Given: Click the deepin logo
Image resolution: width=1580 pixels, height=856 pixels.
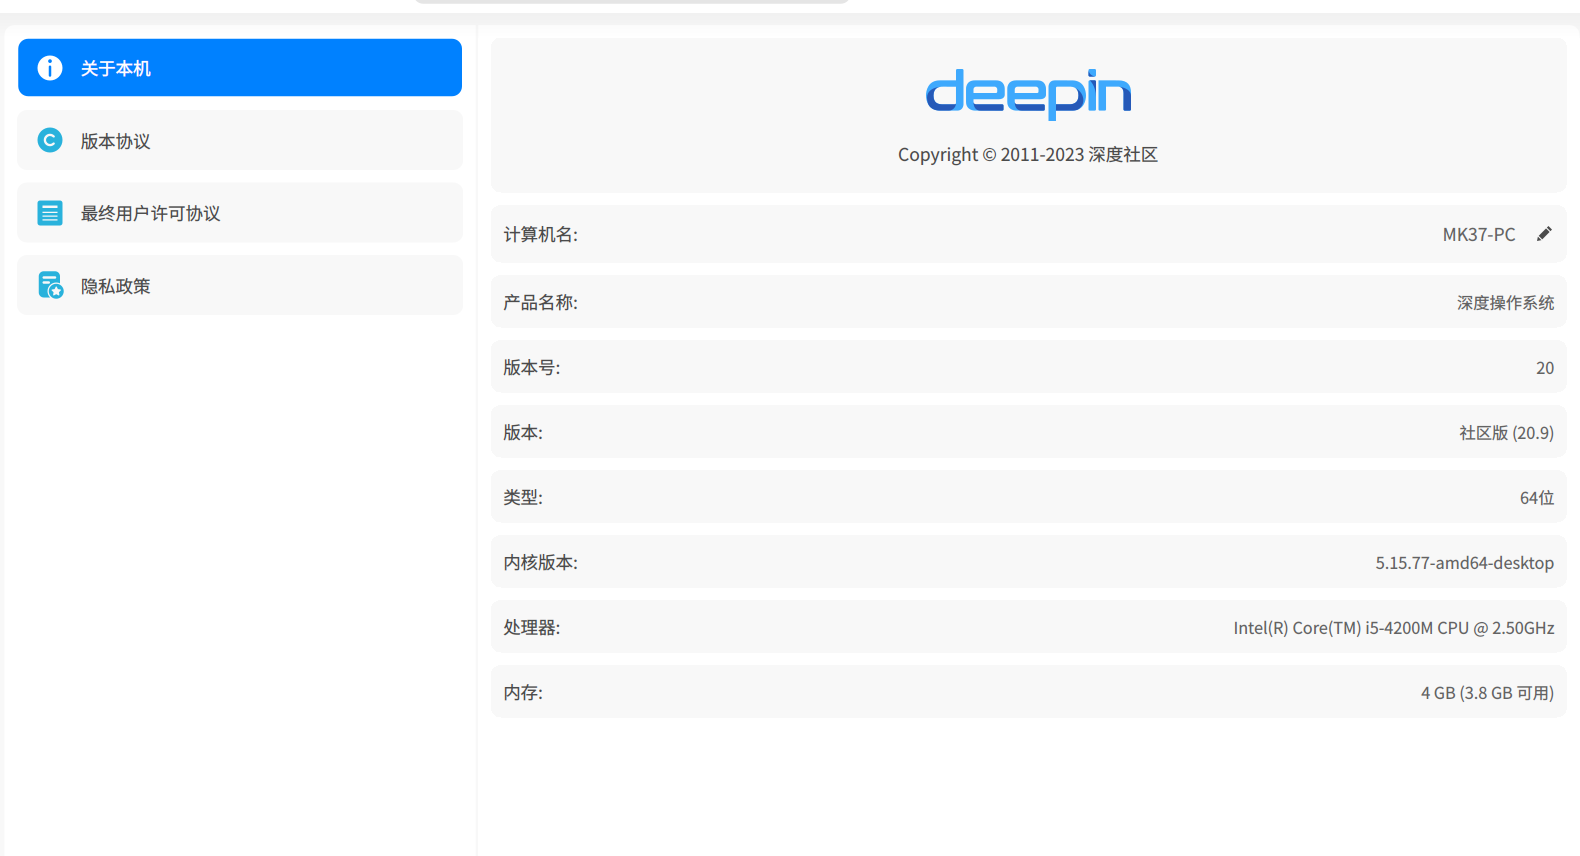Looking at the screenshot, I should coord(1028,93).
